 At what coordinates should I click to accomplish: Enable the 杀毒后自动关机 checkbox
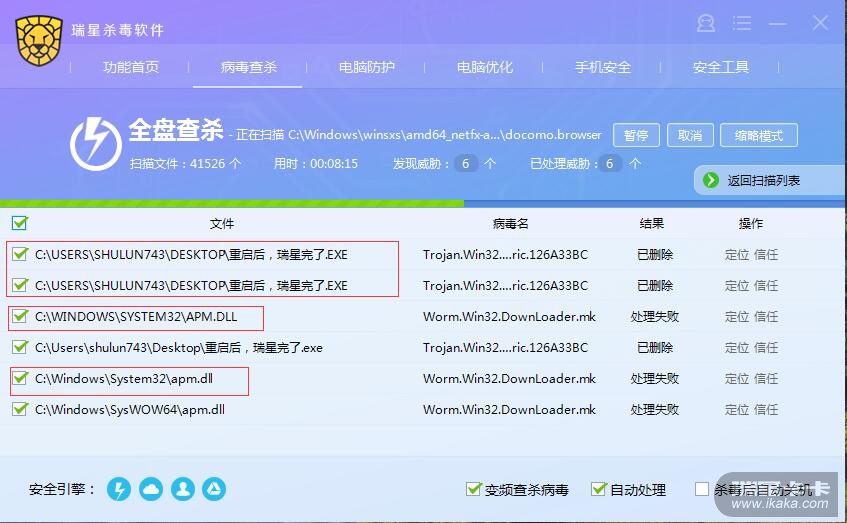[x=702, y=489]
